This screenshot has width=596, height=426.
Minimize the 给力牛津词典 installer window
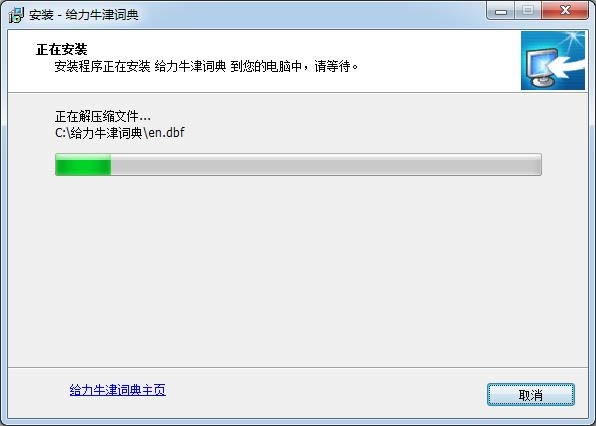point(501,11)
